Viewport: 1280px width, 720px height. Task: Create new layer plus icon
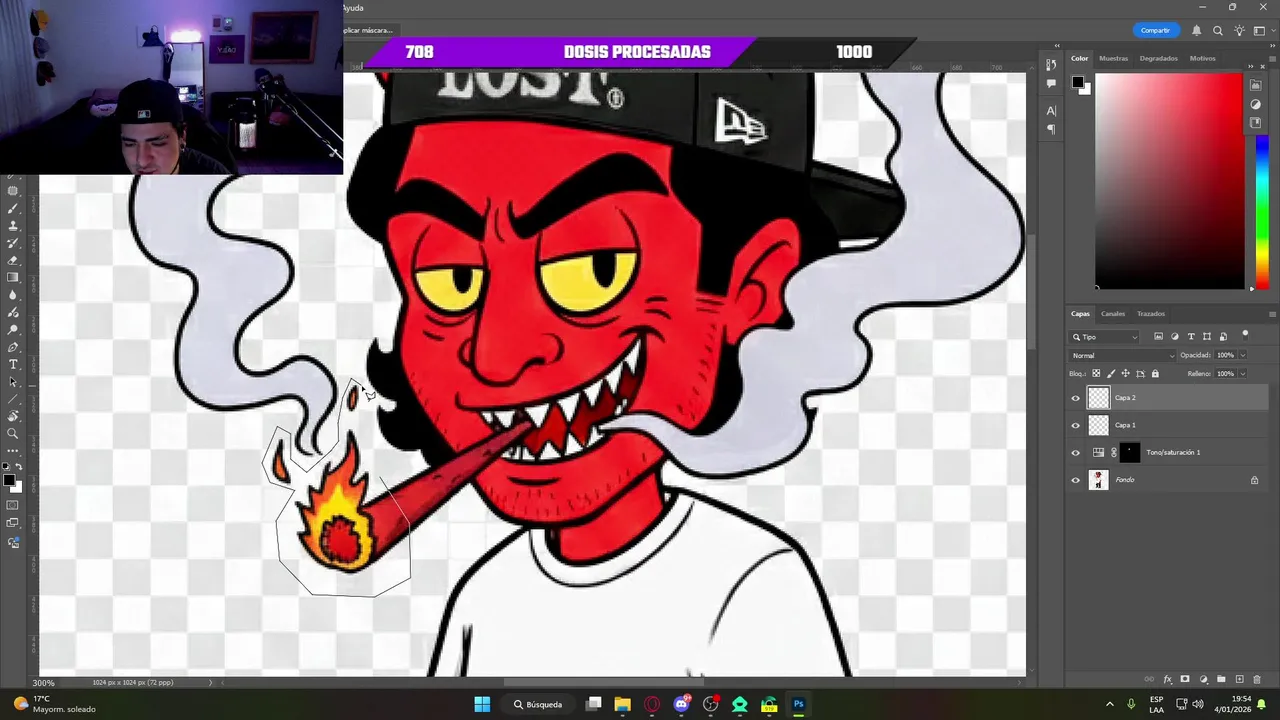tap(1240, 679)
